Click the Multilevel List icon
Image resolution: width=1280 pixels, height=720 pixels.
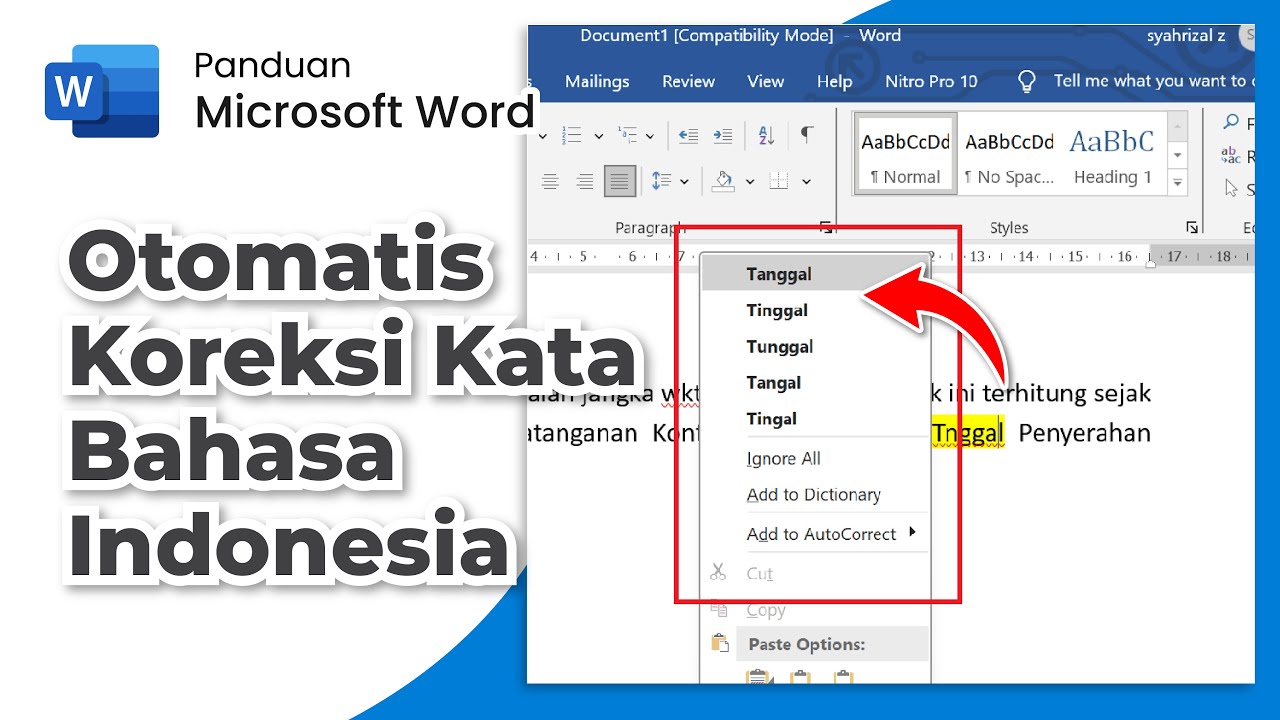627,135
